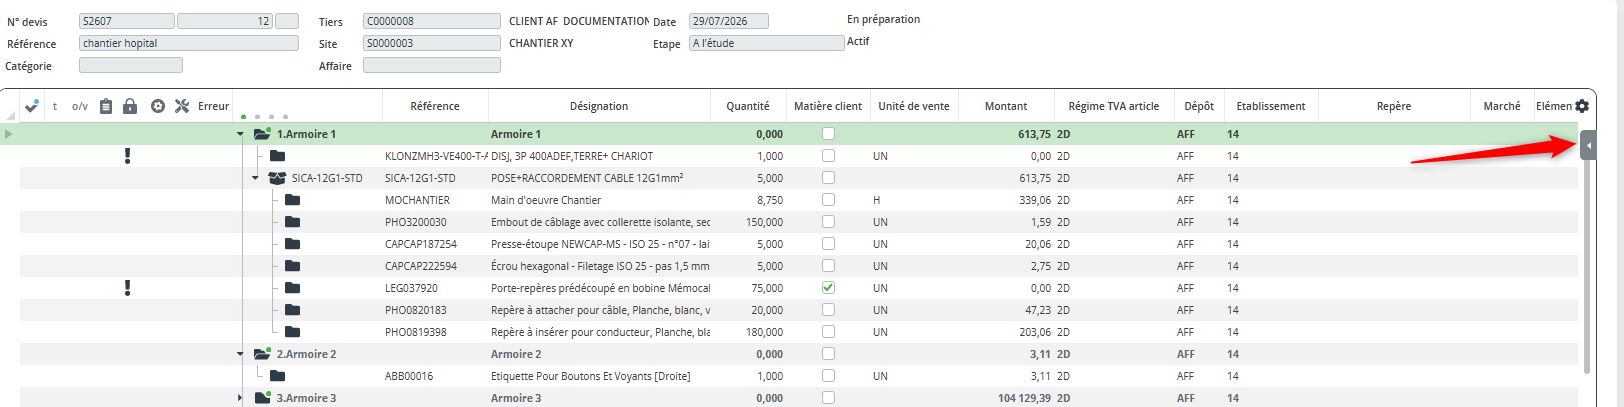Click folder icon of PHO0819398 row
Image resolution: width=1624 pixels, height=407 pixels.
(292, 332)
